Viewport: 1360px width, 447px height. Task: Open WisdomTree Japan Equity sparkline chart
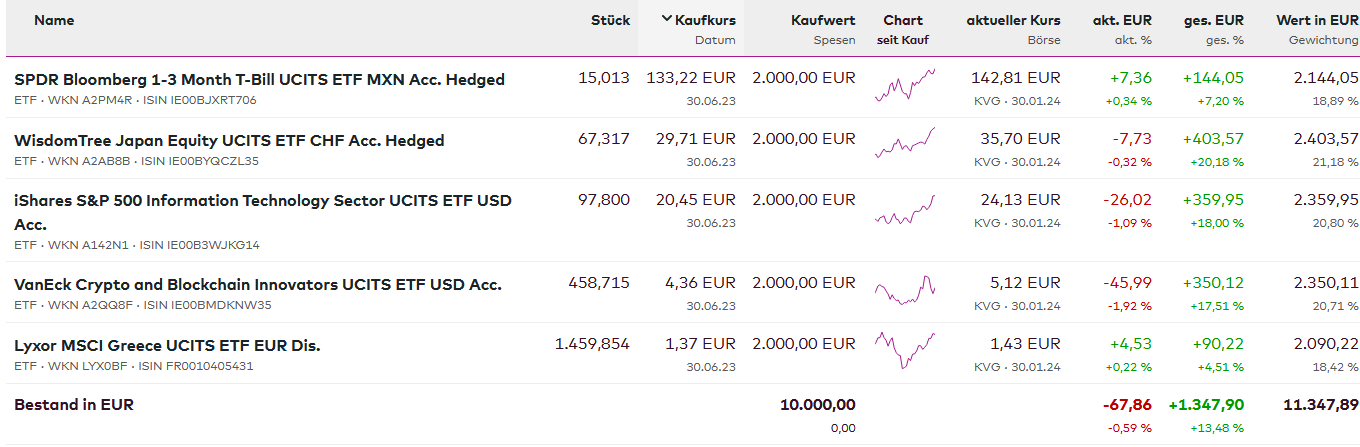click(904, 145)
